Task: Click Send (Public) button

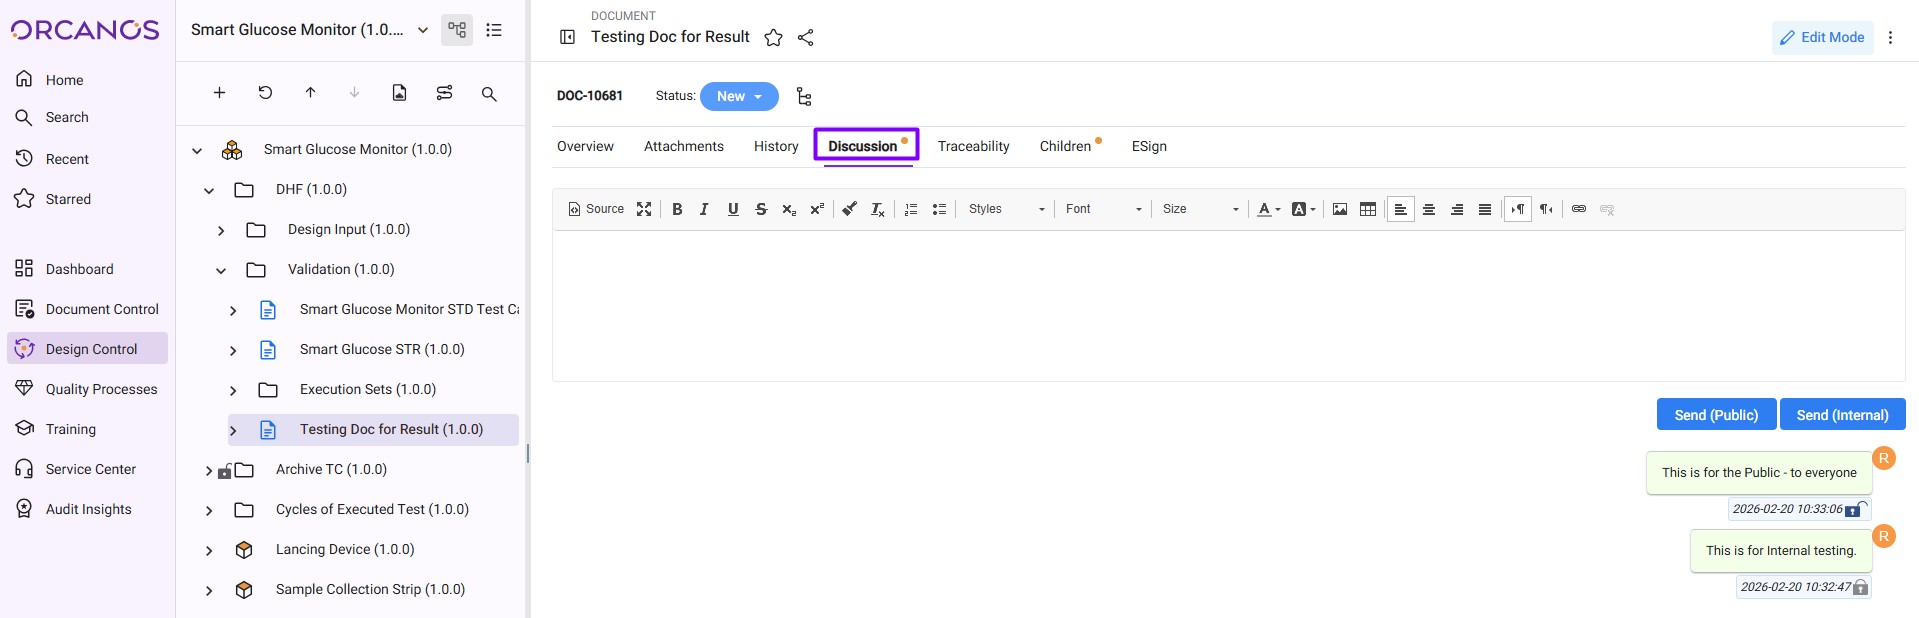Action: pyautogui.click(x=1715, y=415)
